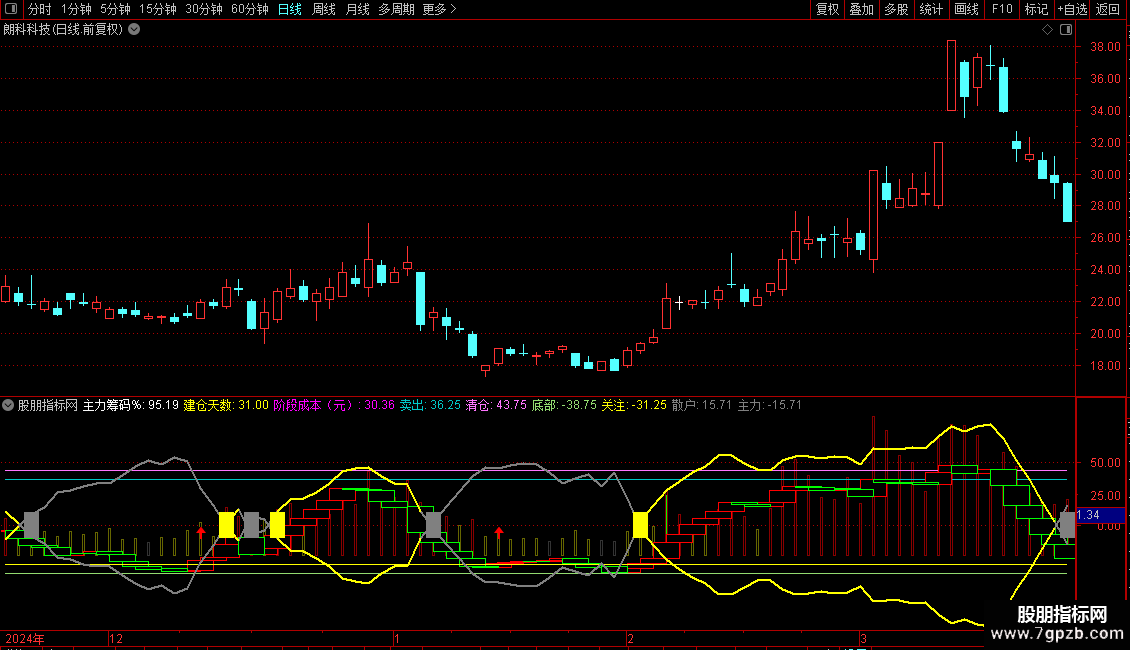
Task: Click the diamond icon above the price axis
Action: (x=1047, y=30)
